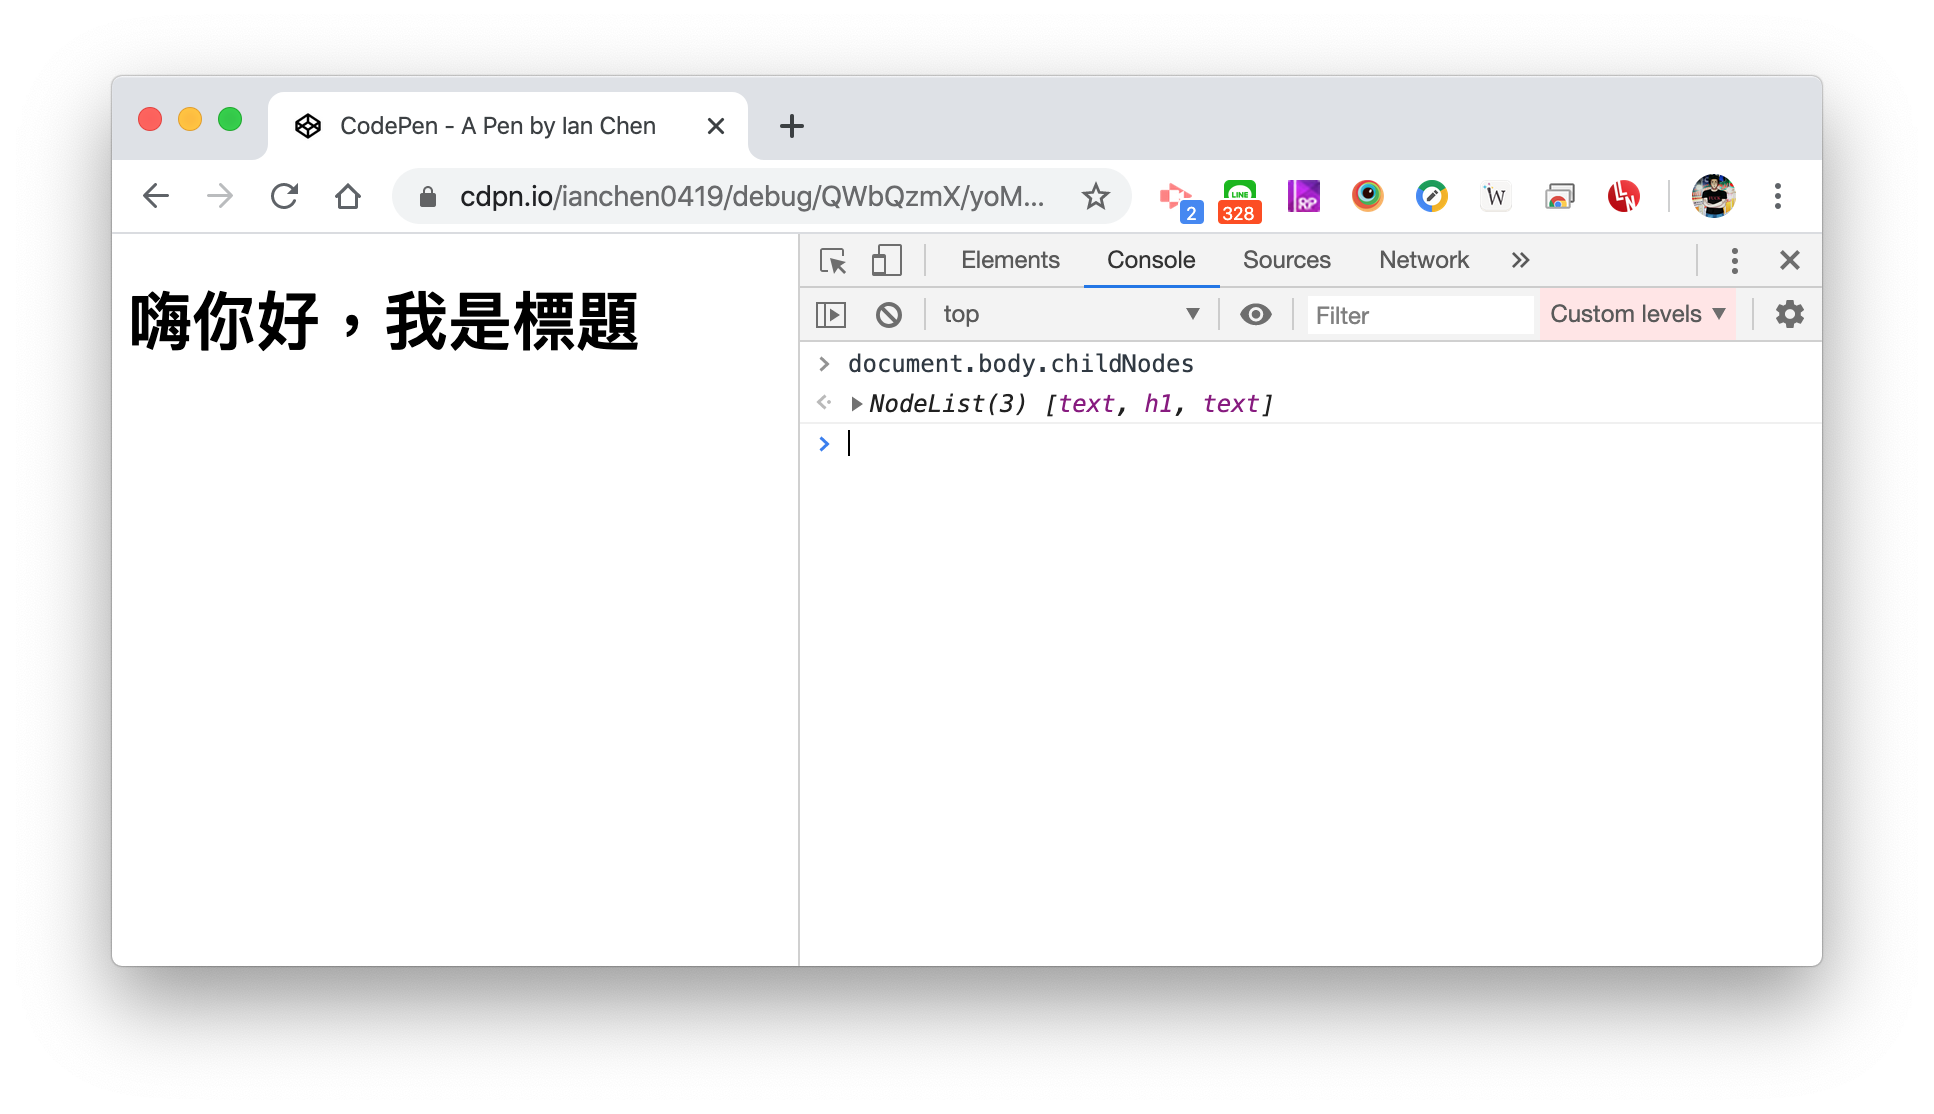Image resolution: width=1934 pixels, height=1114 pixels.
Task: Click the LINE extension icon
Action: [1239, 196]
